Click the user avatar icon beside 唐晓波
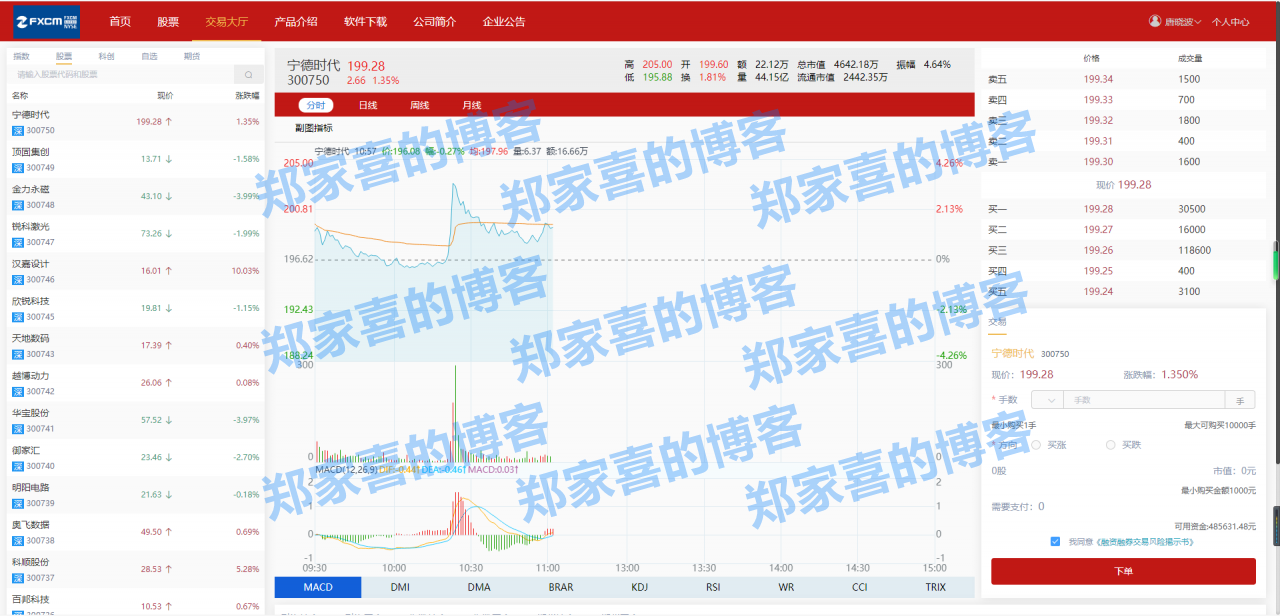1280x616 pixels. coord(1156,21)
